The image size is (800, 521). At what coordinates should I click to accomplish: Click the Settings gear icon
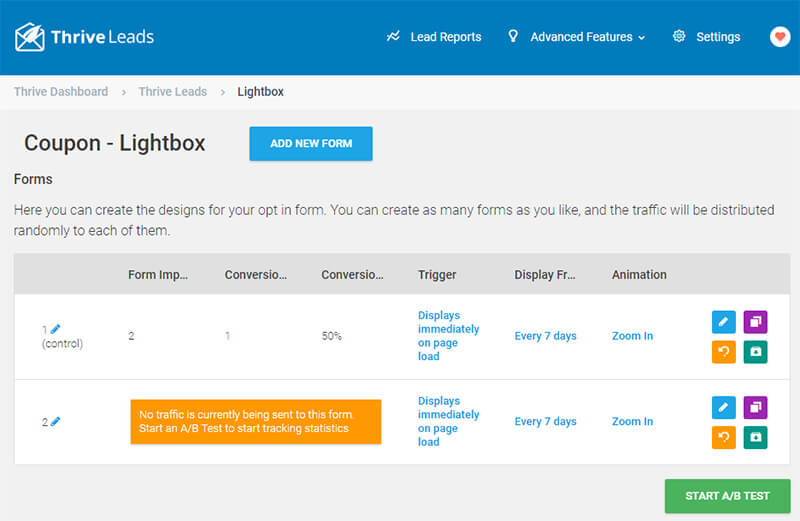click(679, 36)
